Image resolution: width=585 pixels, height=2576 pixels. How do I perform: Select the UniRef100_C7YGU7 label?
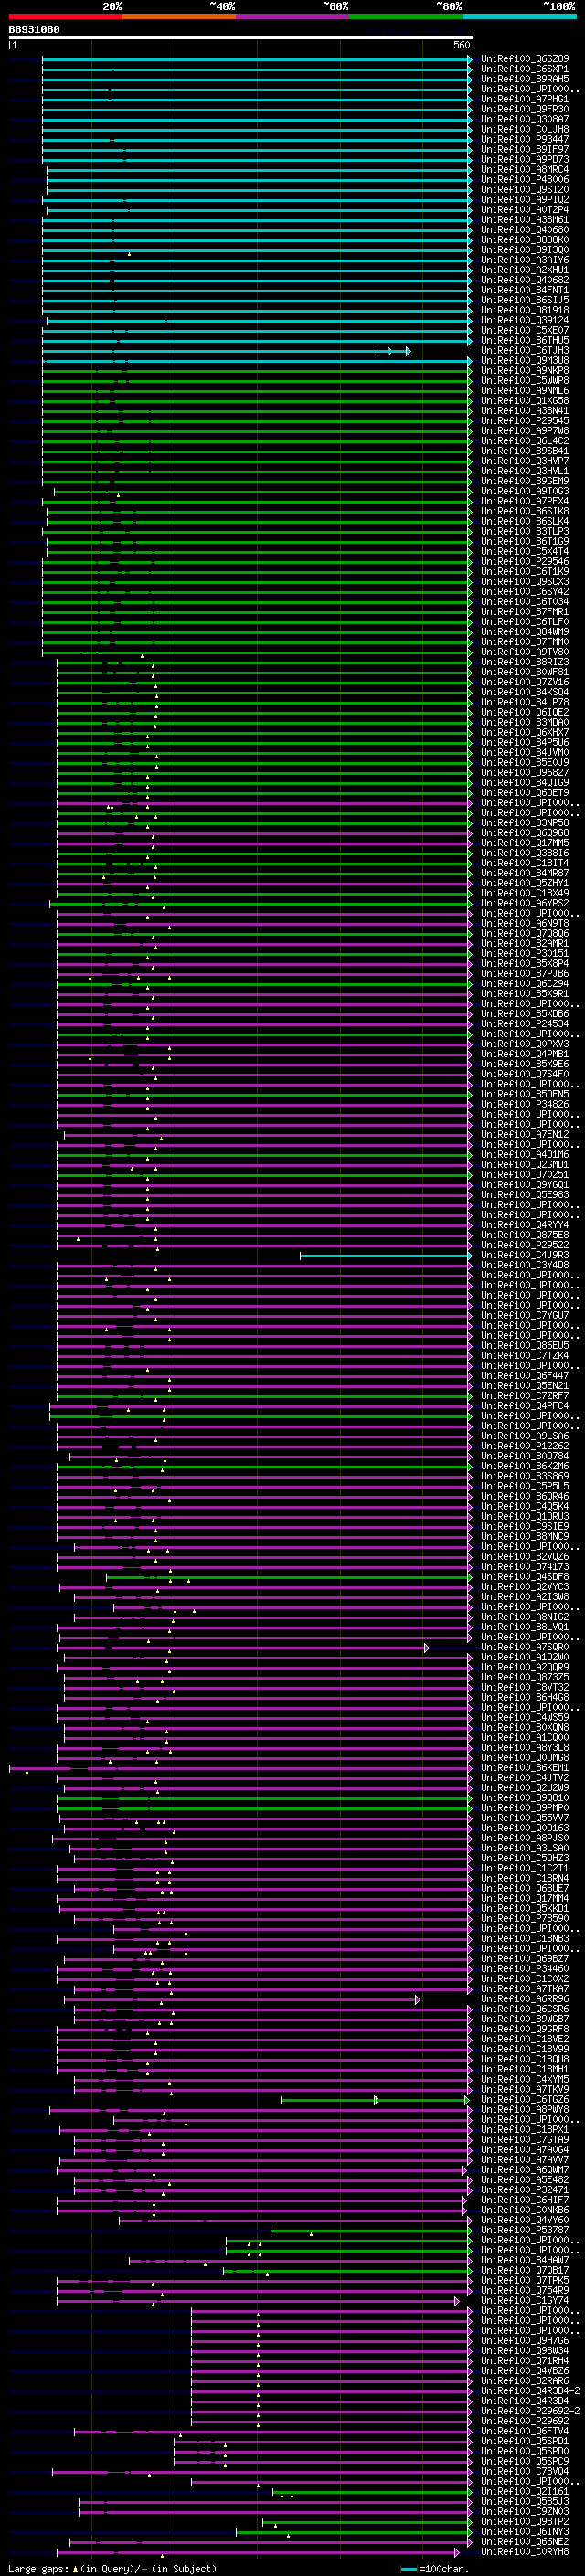coord(525,1315)
